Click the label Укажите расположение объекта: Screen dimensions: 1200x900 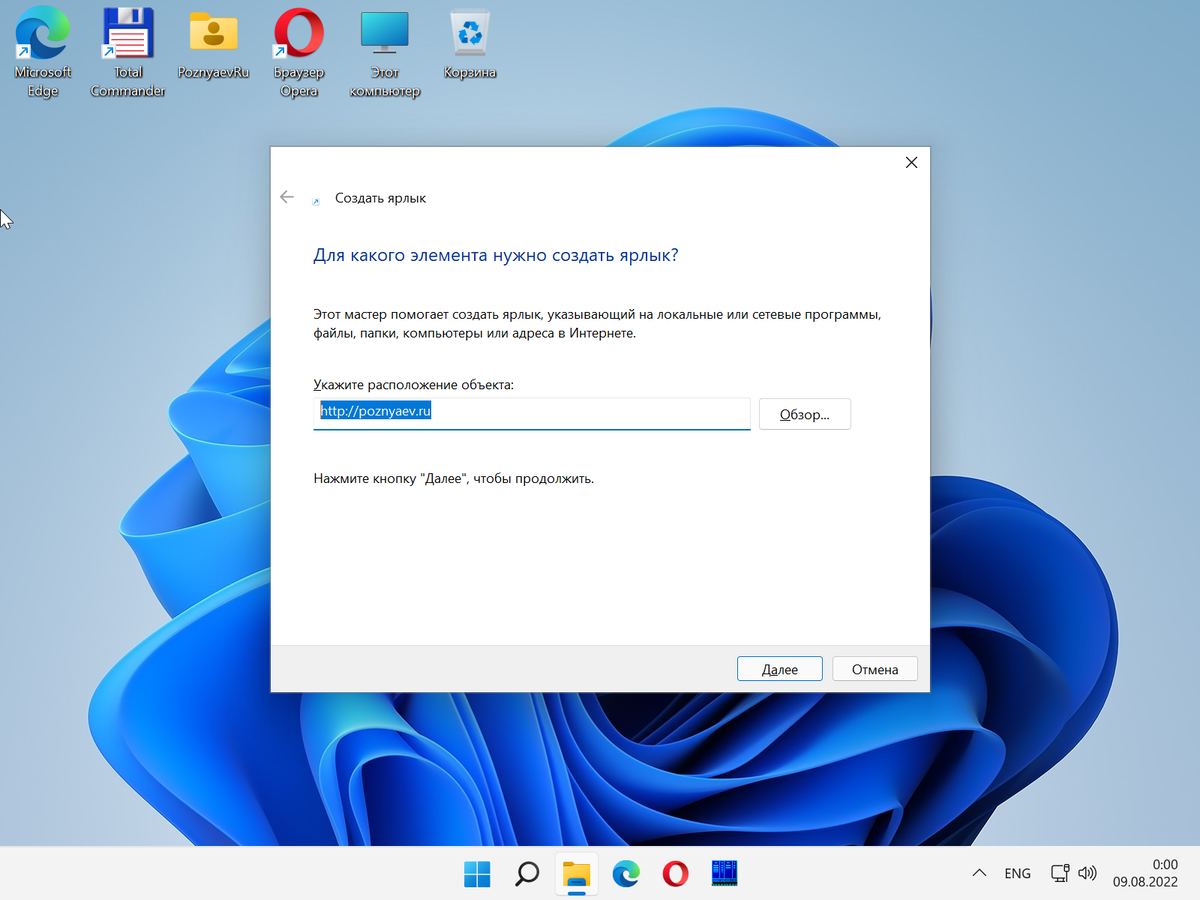click(x=413, y=384)
